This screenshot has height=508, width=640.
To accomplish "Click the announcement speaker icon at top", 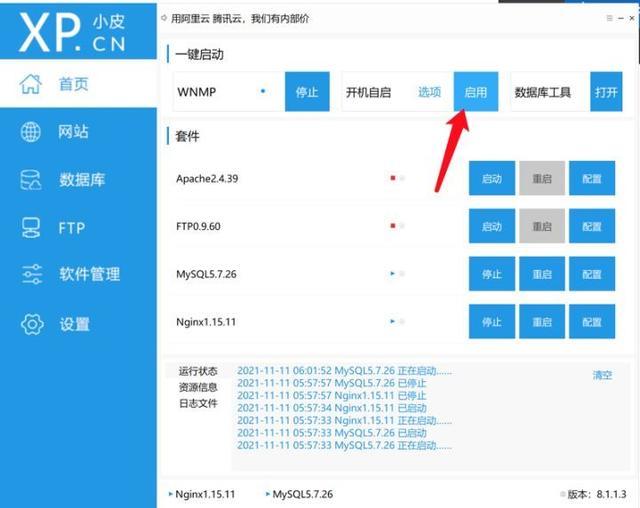I will (164, 18).
